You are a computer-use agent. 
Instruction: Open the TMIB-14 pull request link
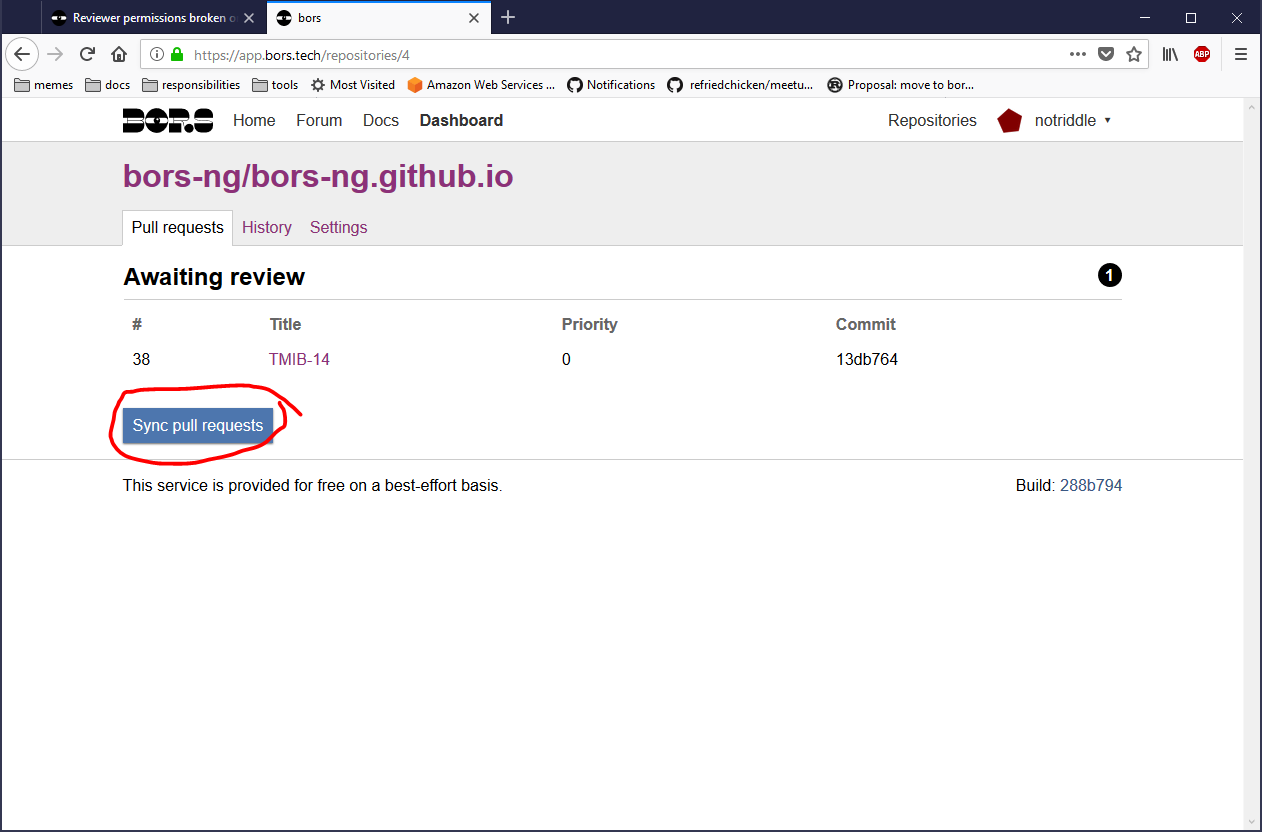tap(299, 360)
